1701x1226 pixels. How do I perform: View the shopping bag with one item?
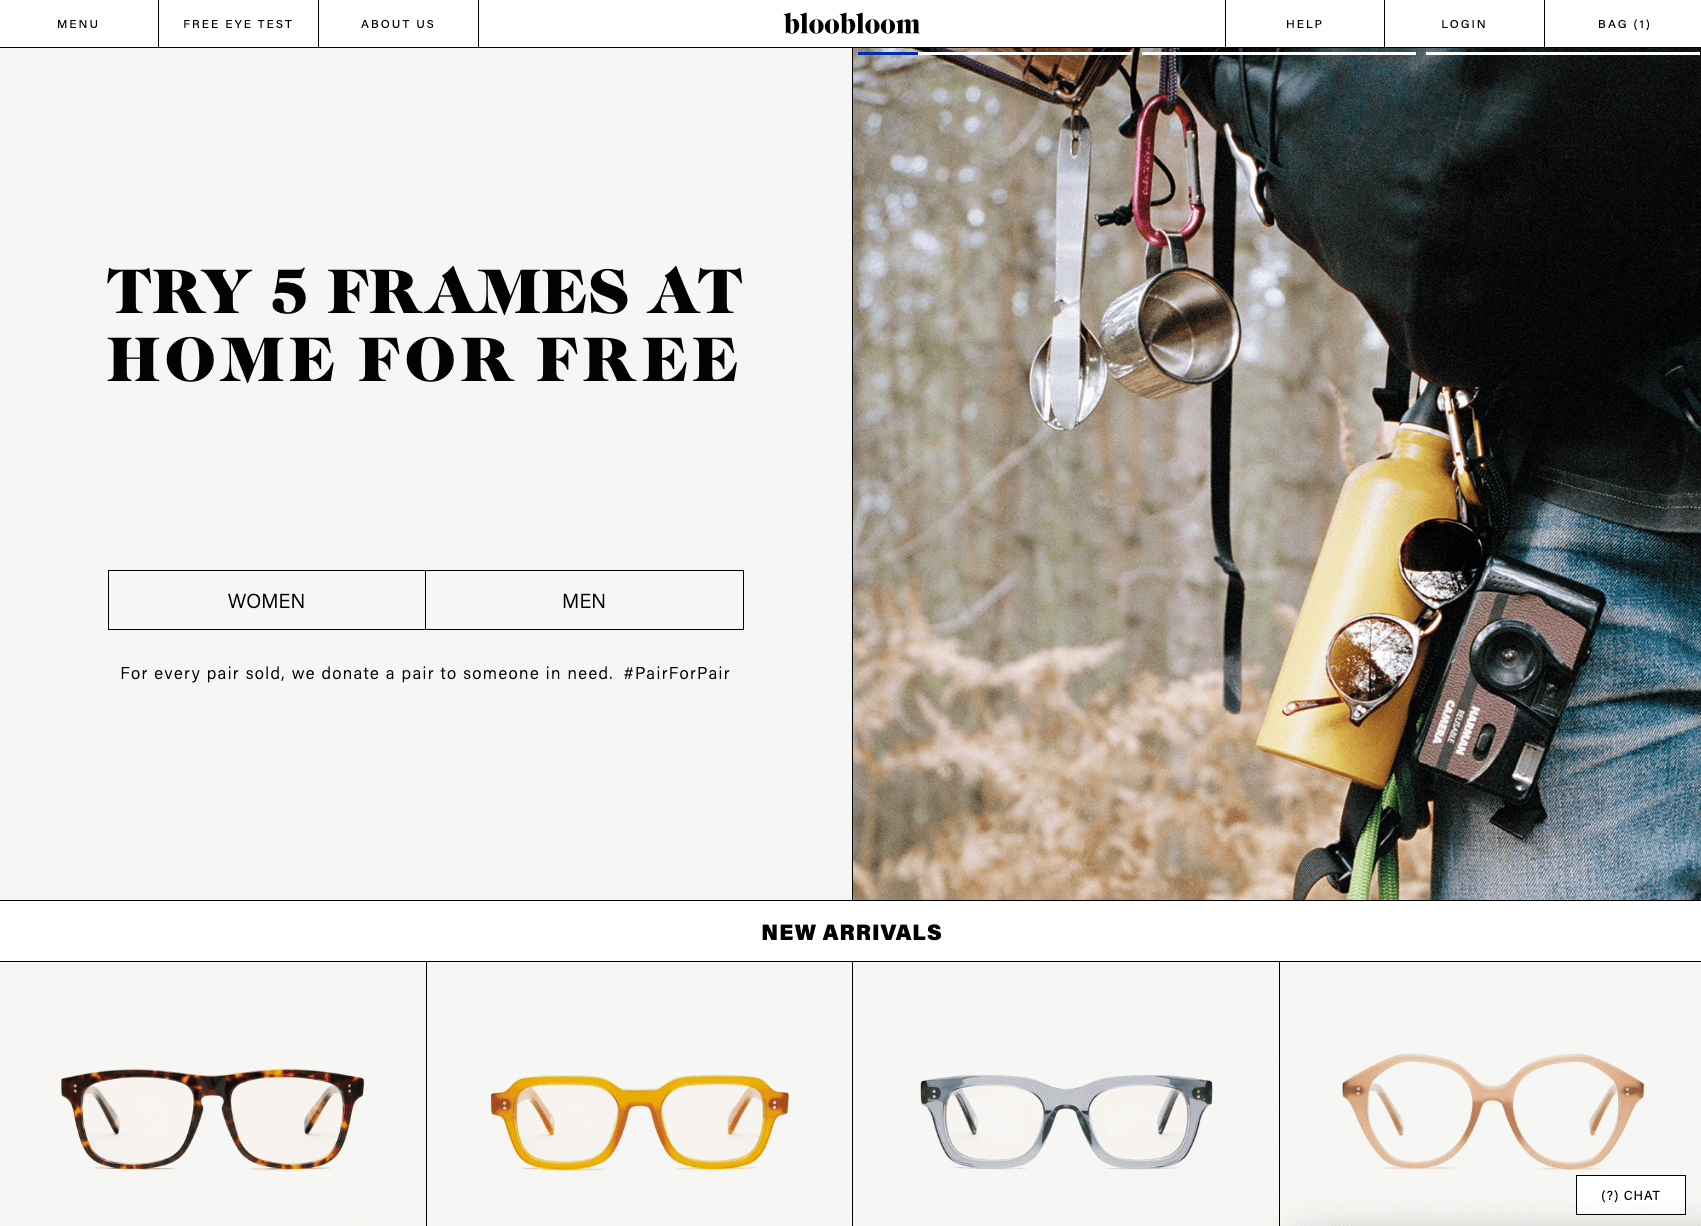pyautogui.click(x=1624, y=24)
